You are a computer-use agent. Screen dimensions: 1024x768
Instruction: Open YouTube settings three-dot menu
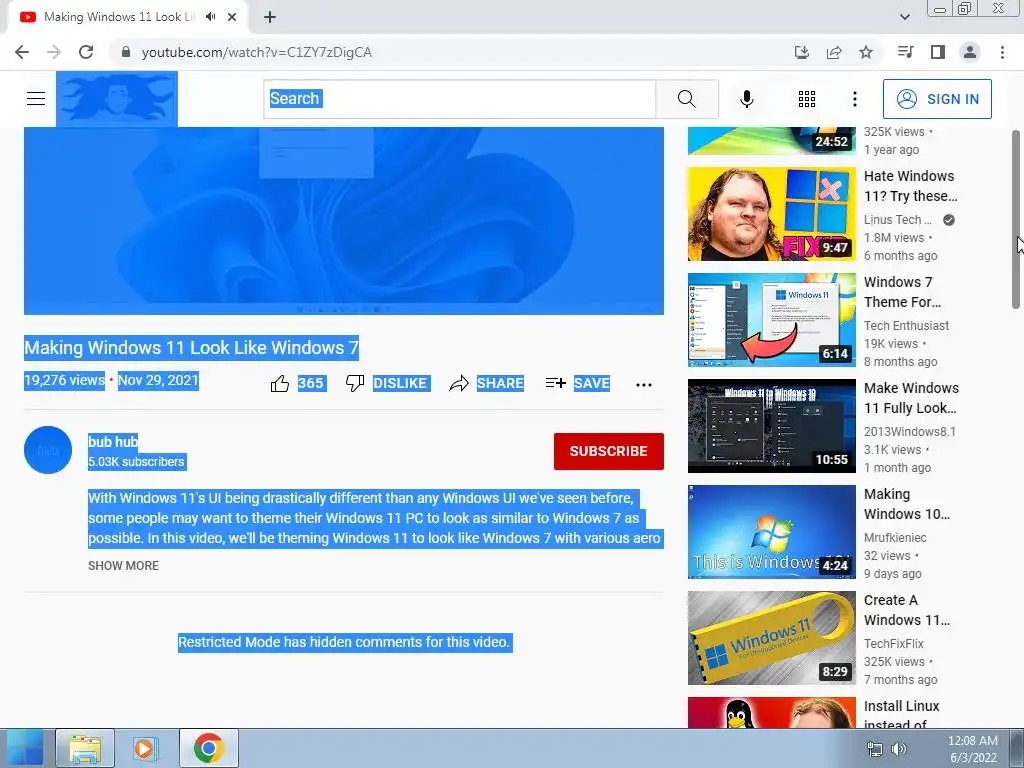click(854, 99)
